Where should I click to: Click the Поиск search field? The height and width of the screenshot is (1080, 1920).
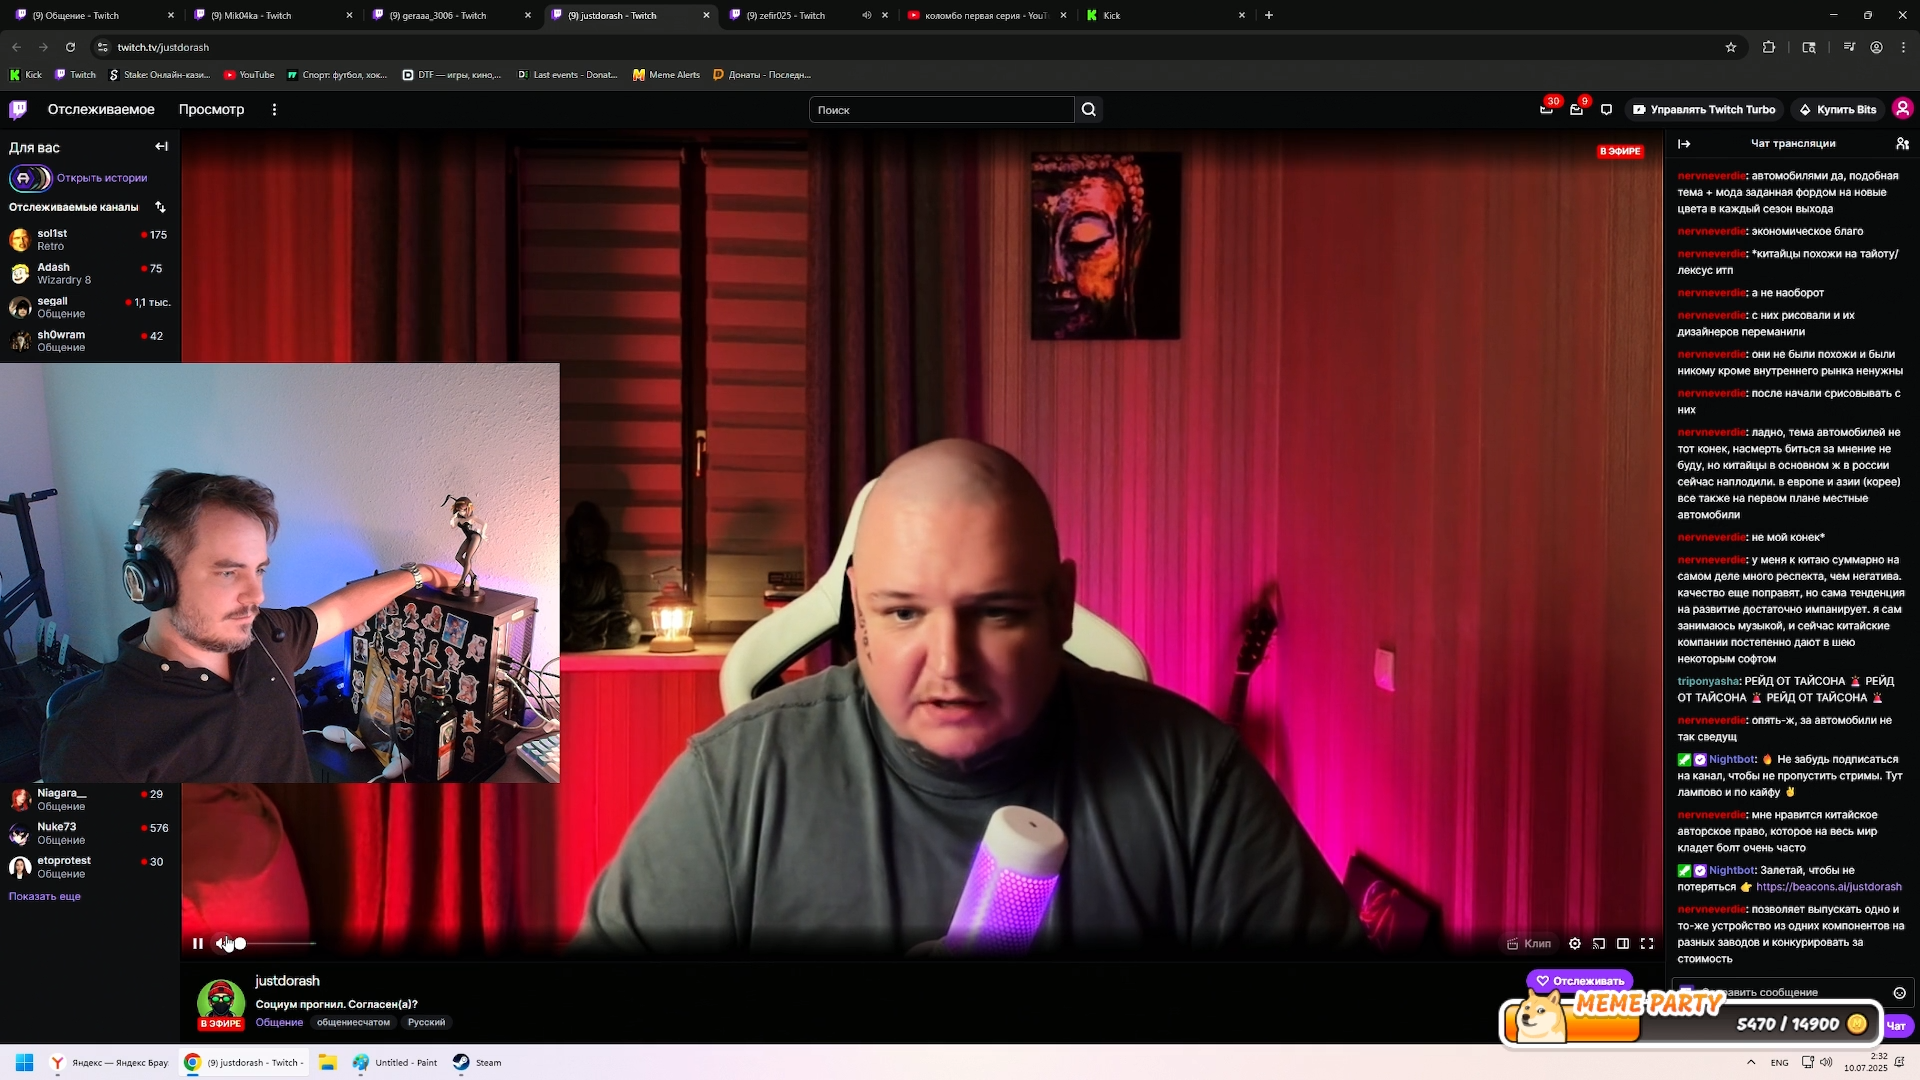click(x=941, y=110)
